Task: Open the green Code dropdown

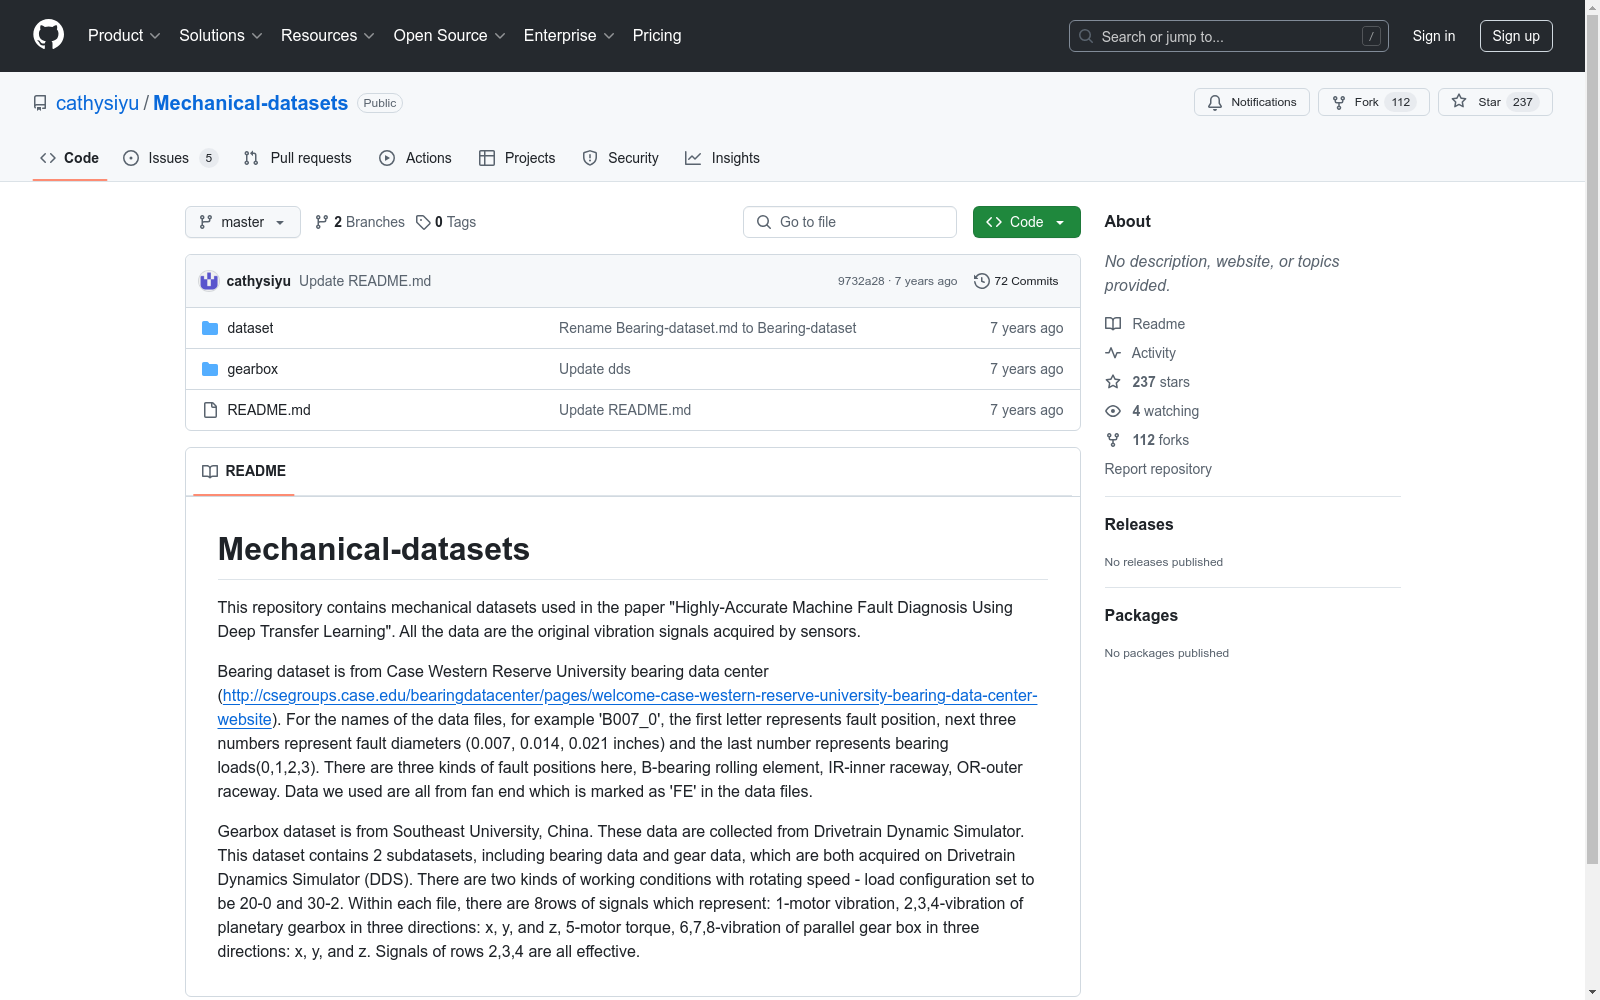Action: (x=1026, y=222)
